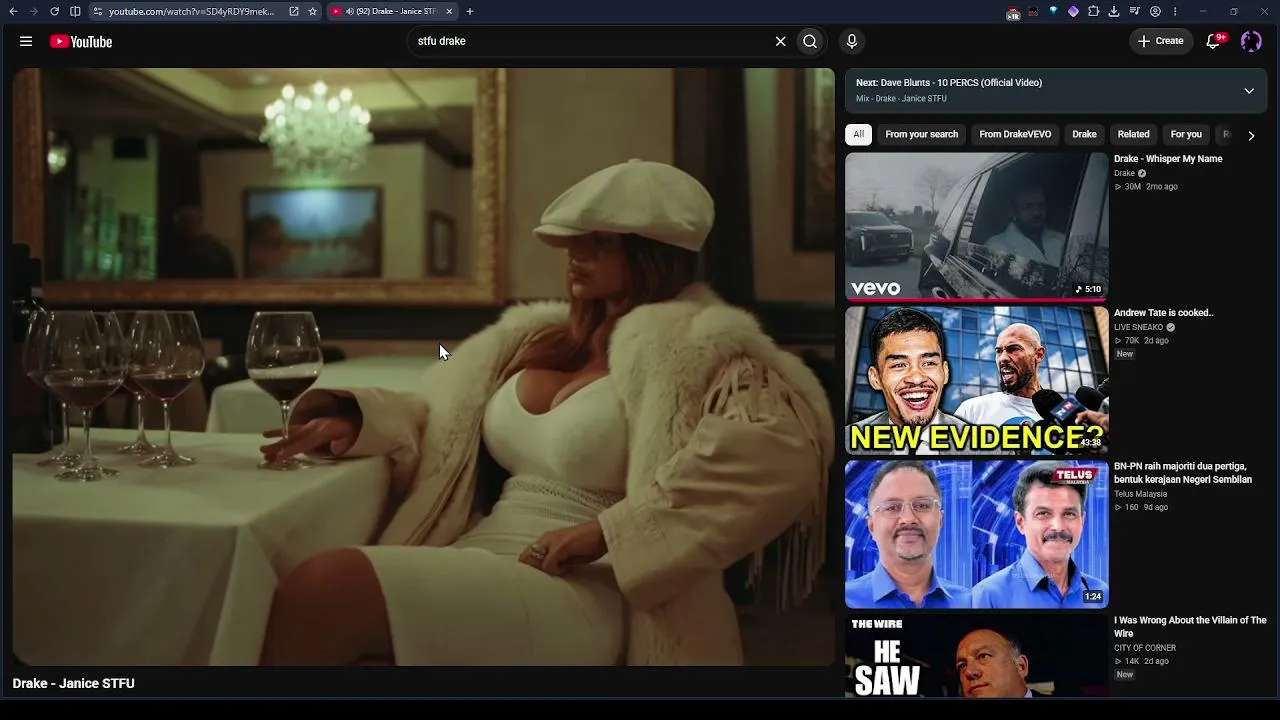Select the 'All' filter chip
Image resolution: width=1280 pixels, height=720 pixels.
(858, 134)
